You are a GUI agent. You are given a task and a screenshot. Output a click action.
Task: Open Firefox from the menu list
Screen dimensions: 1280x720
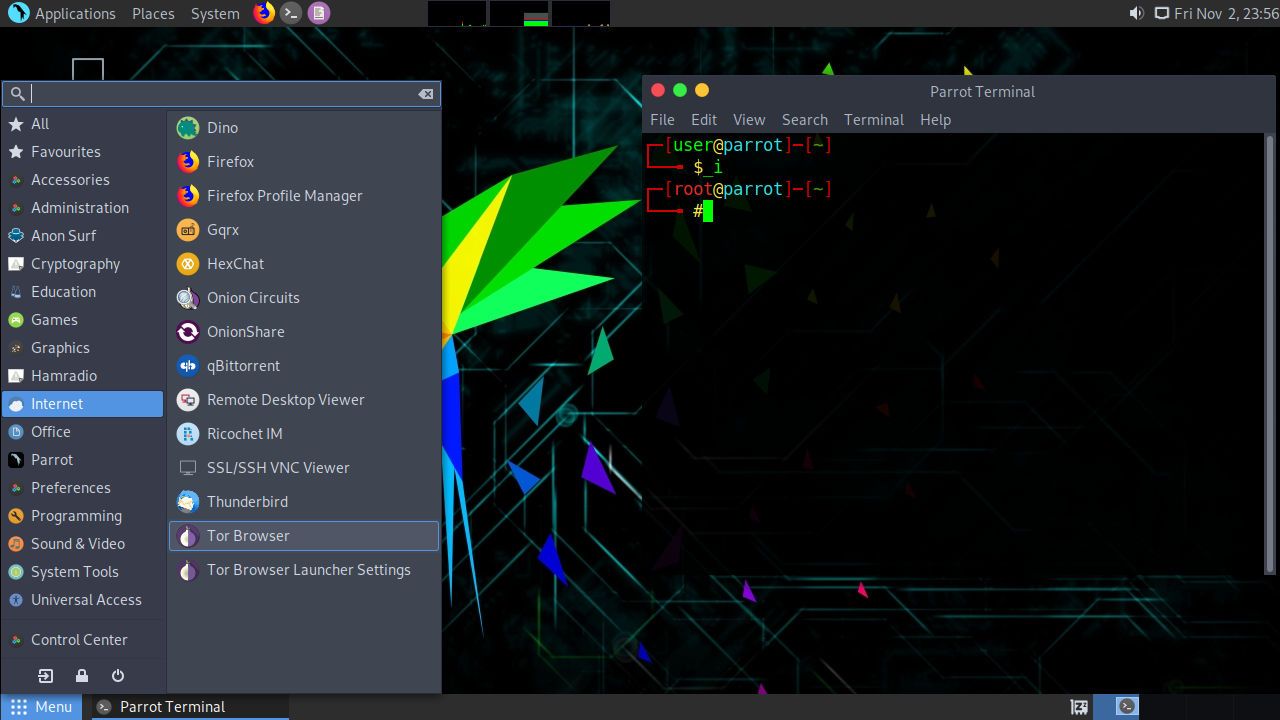(304, 161)
